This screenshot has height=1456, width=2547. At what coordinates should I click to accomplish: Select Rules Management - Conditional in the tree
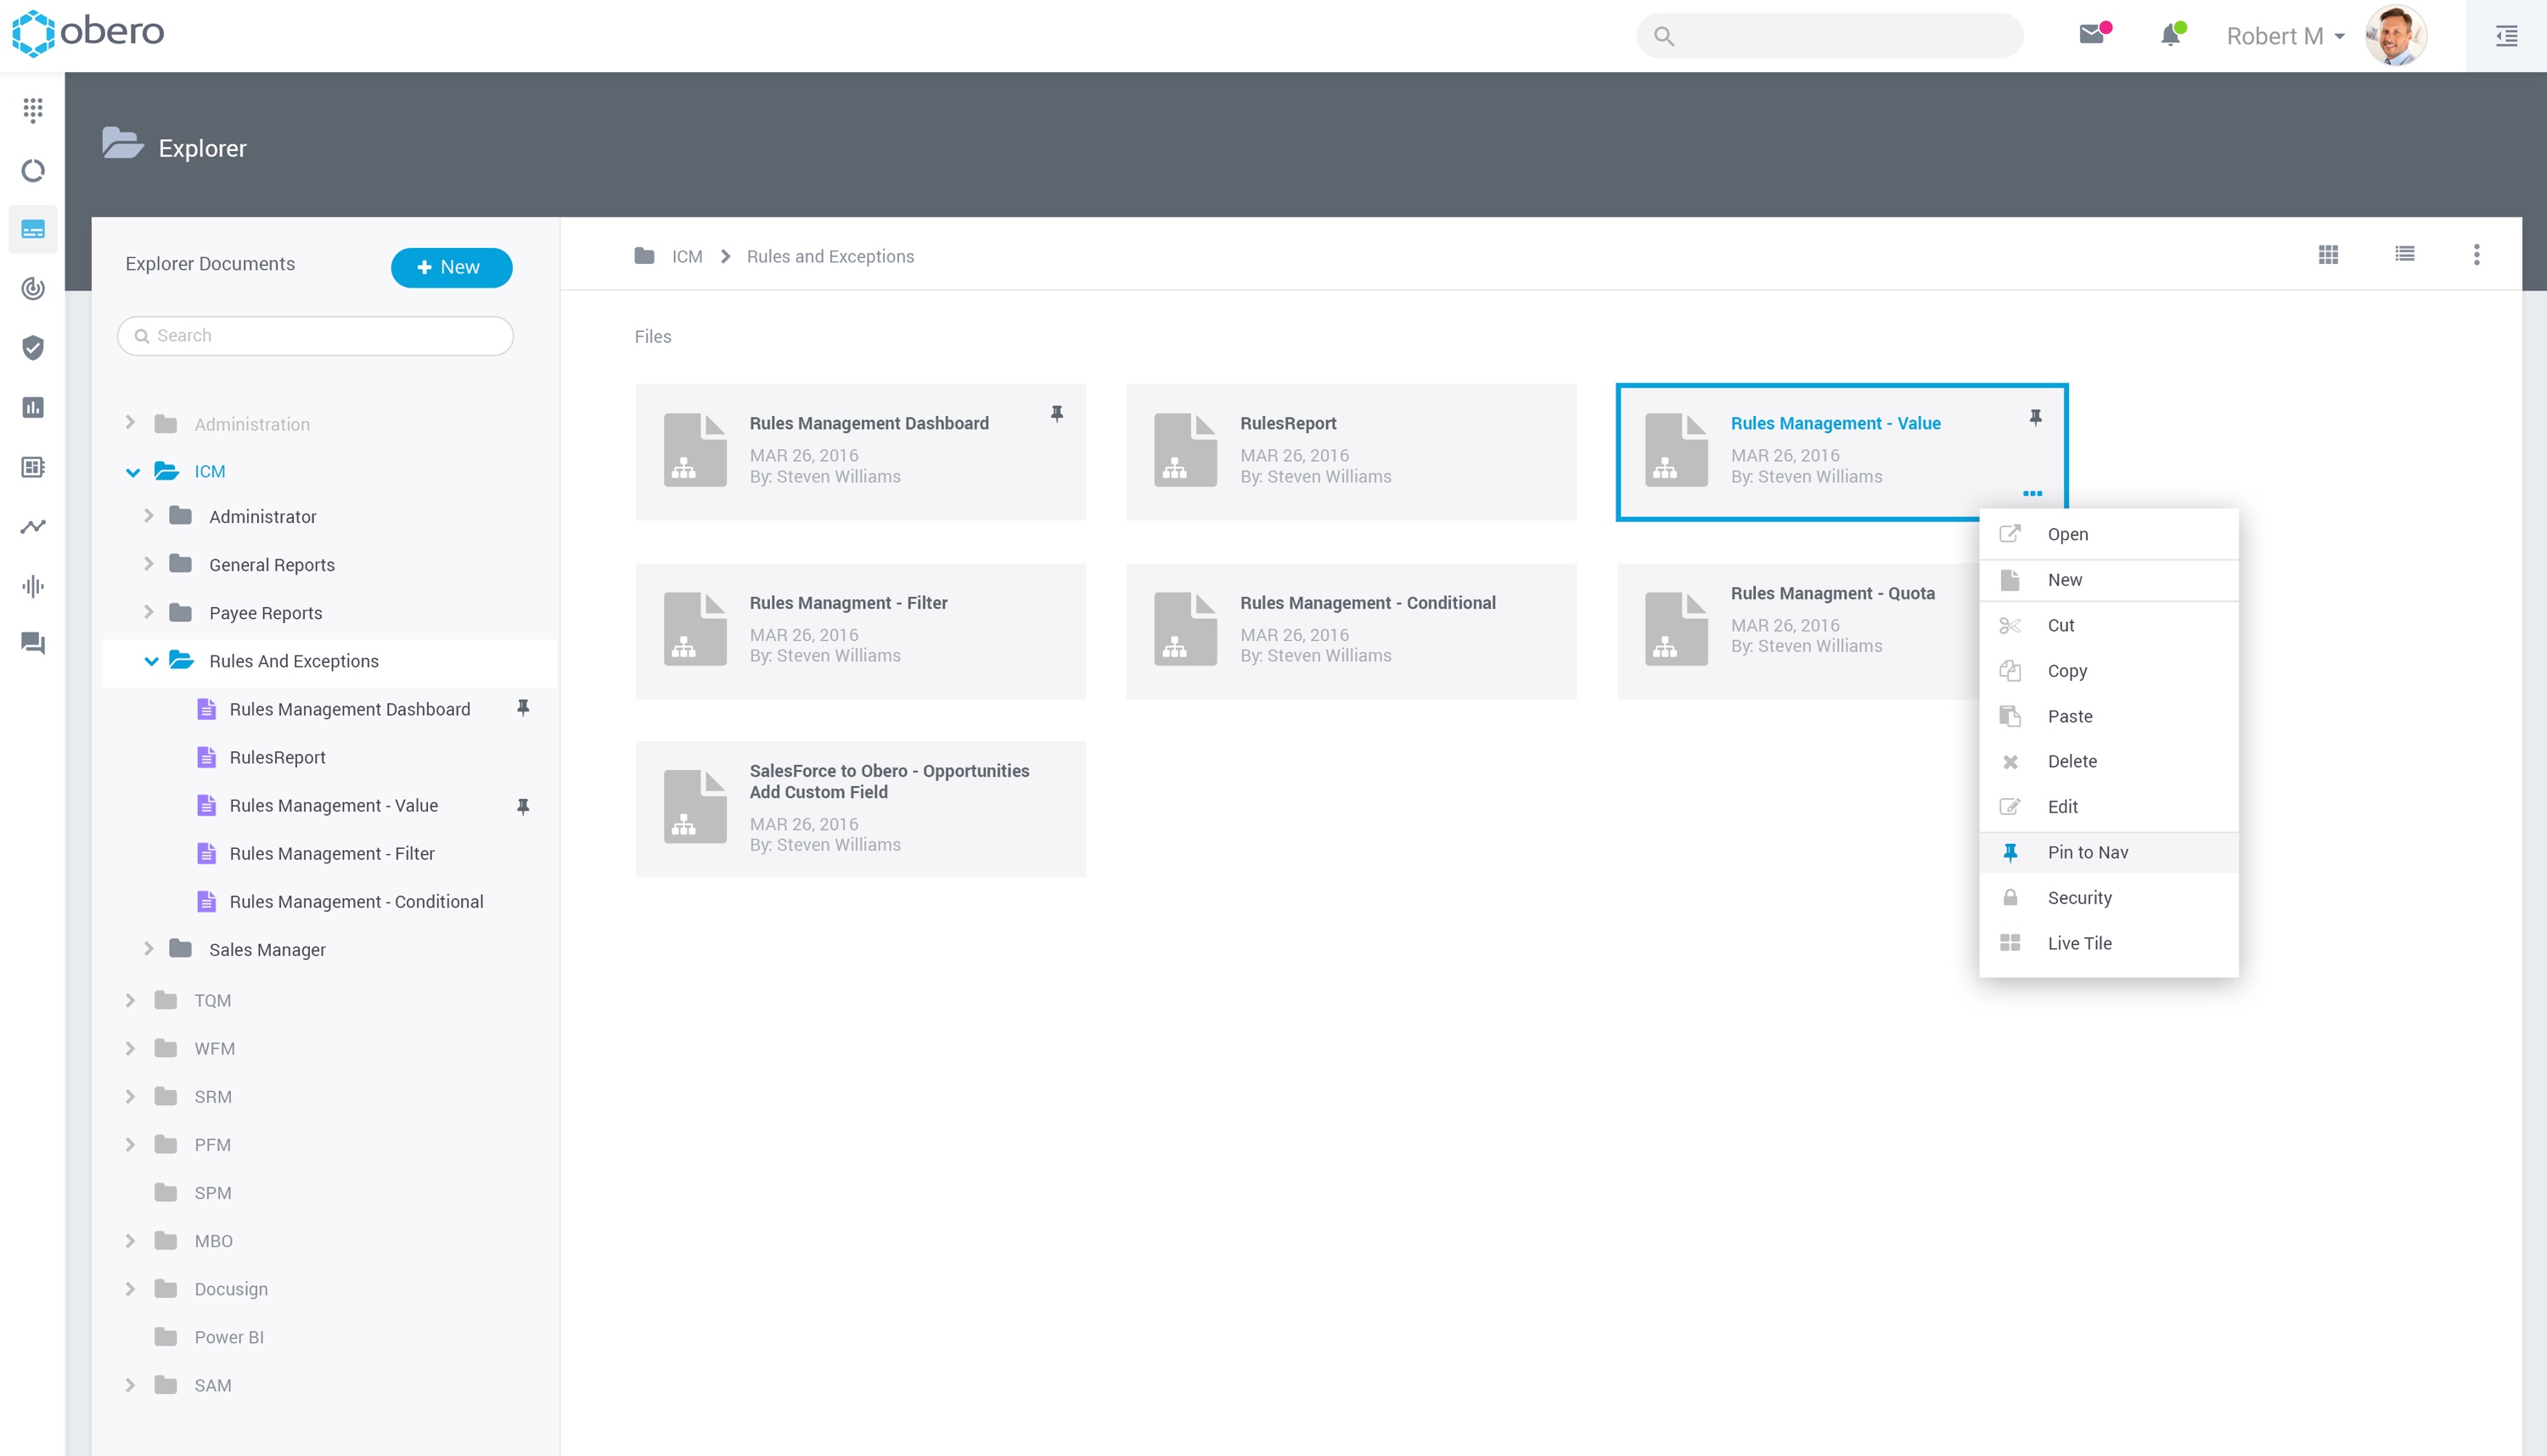point(356,901)
